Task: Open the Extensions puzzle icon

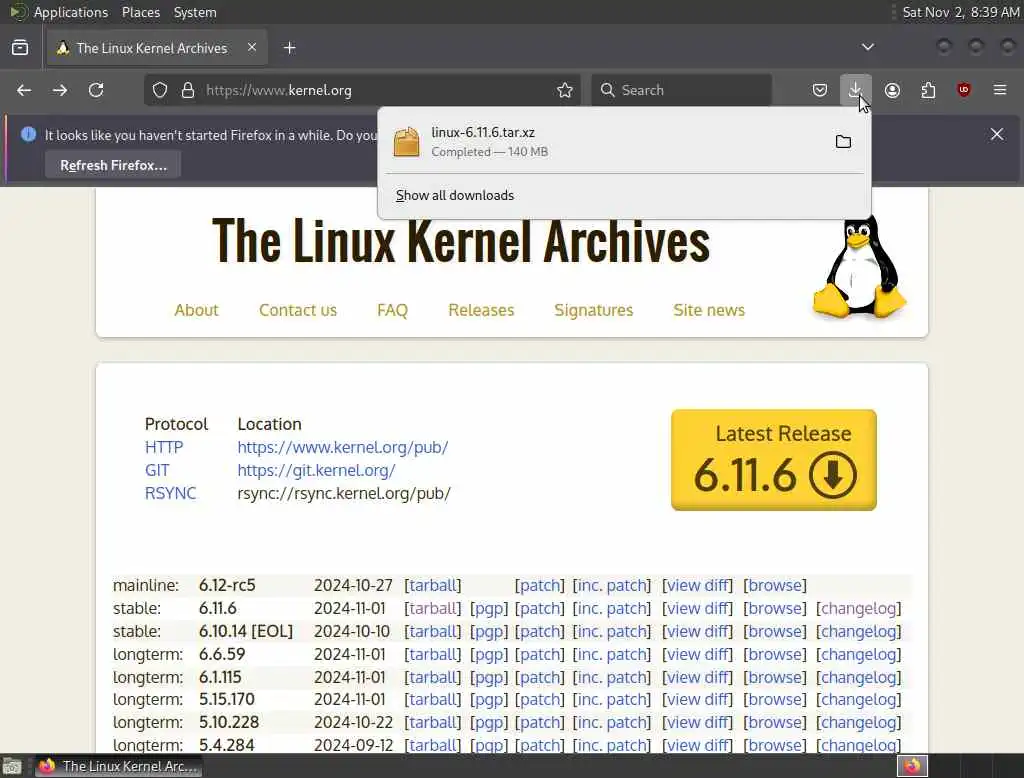Action: [x=928, y=90]
